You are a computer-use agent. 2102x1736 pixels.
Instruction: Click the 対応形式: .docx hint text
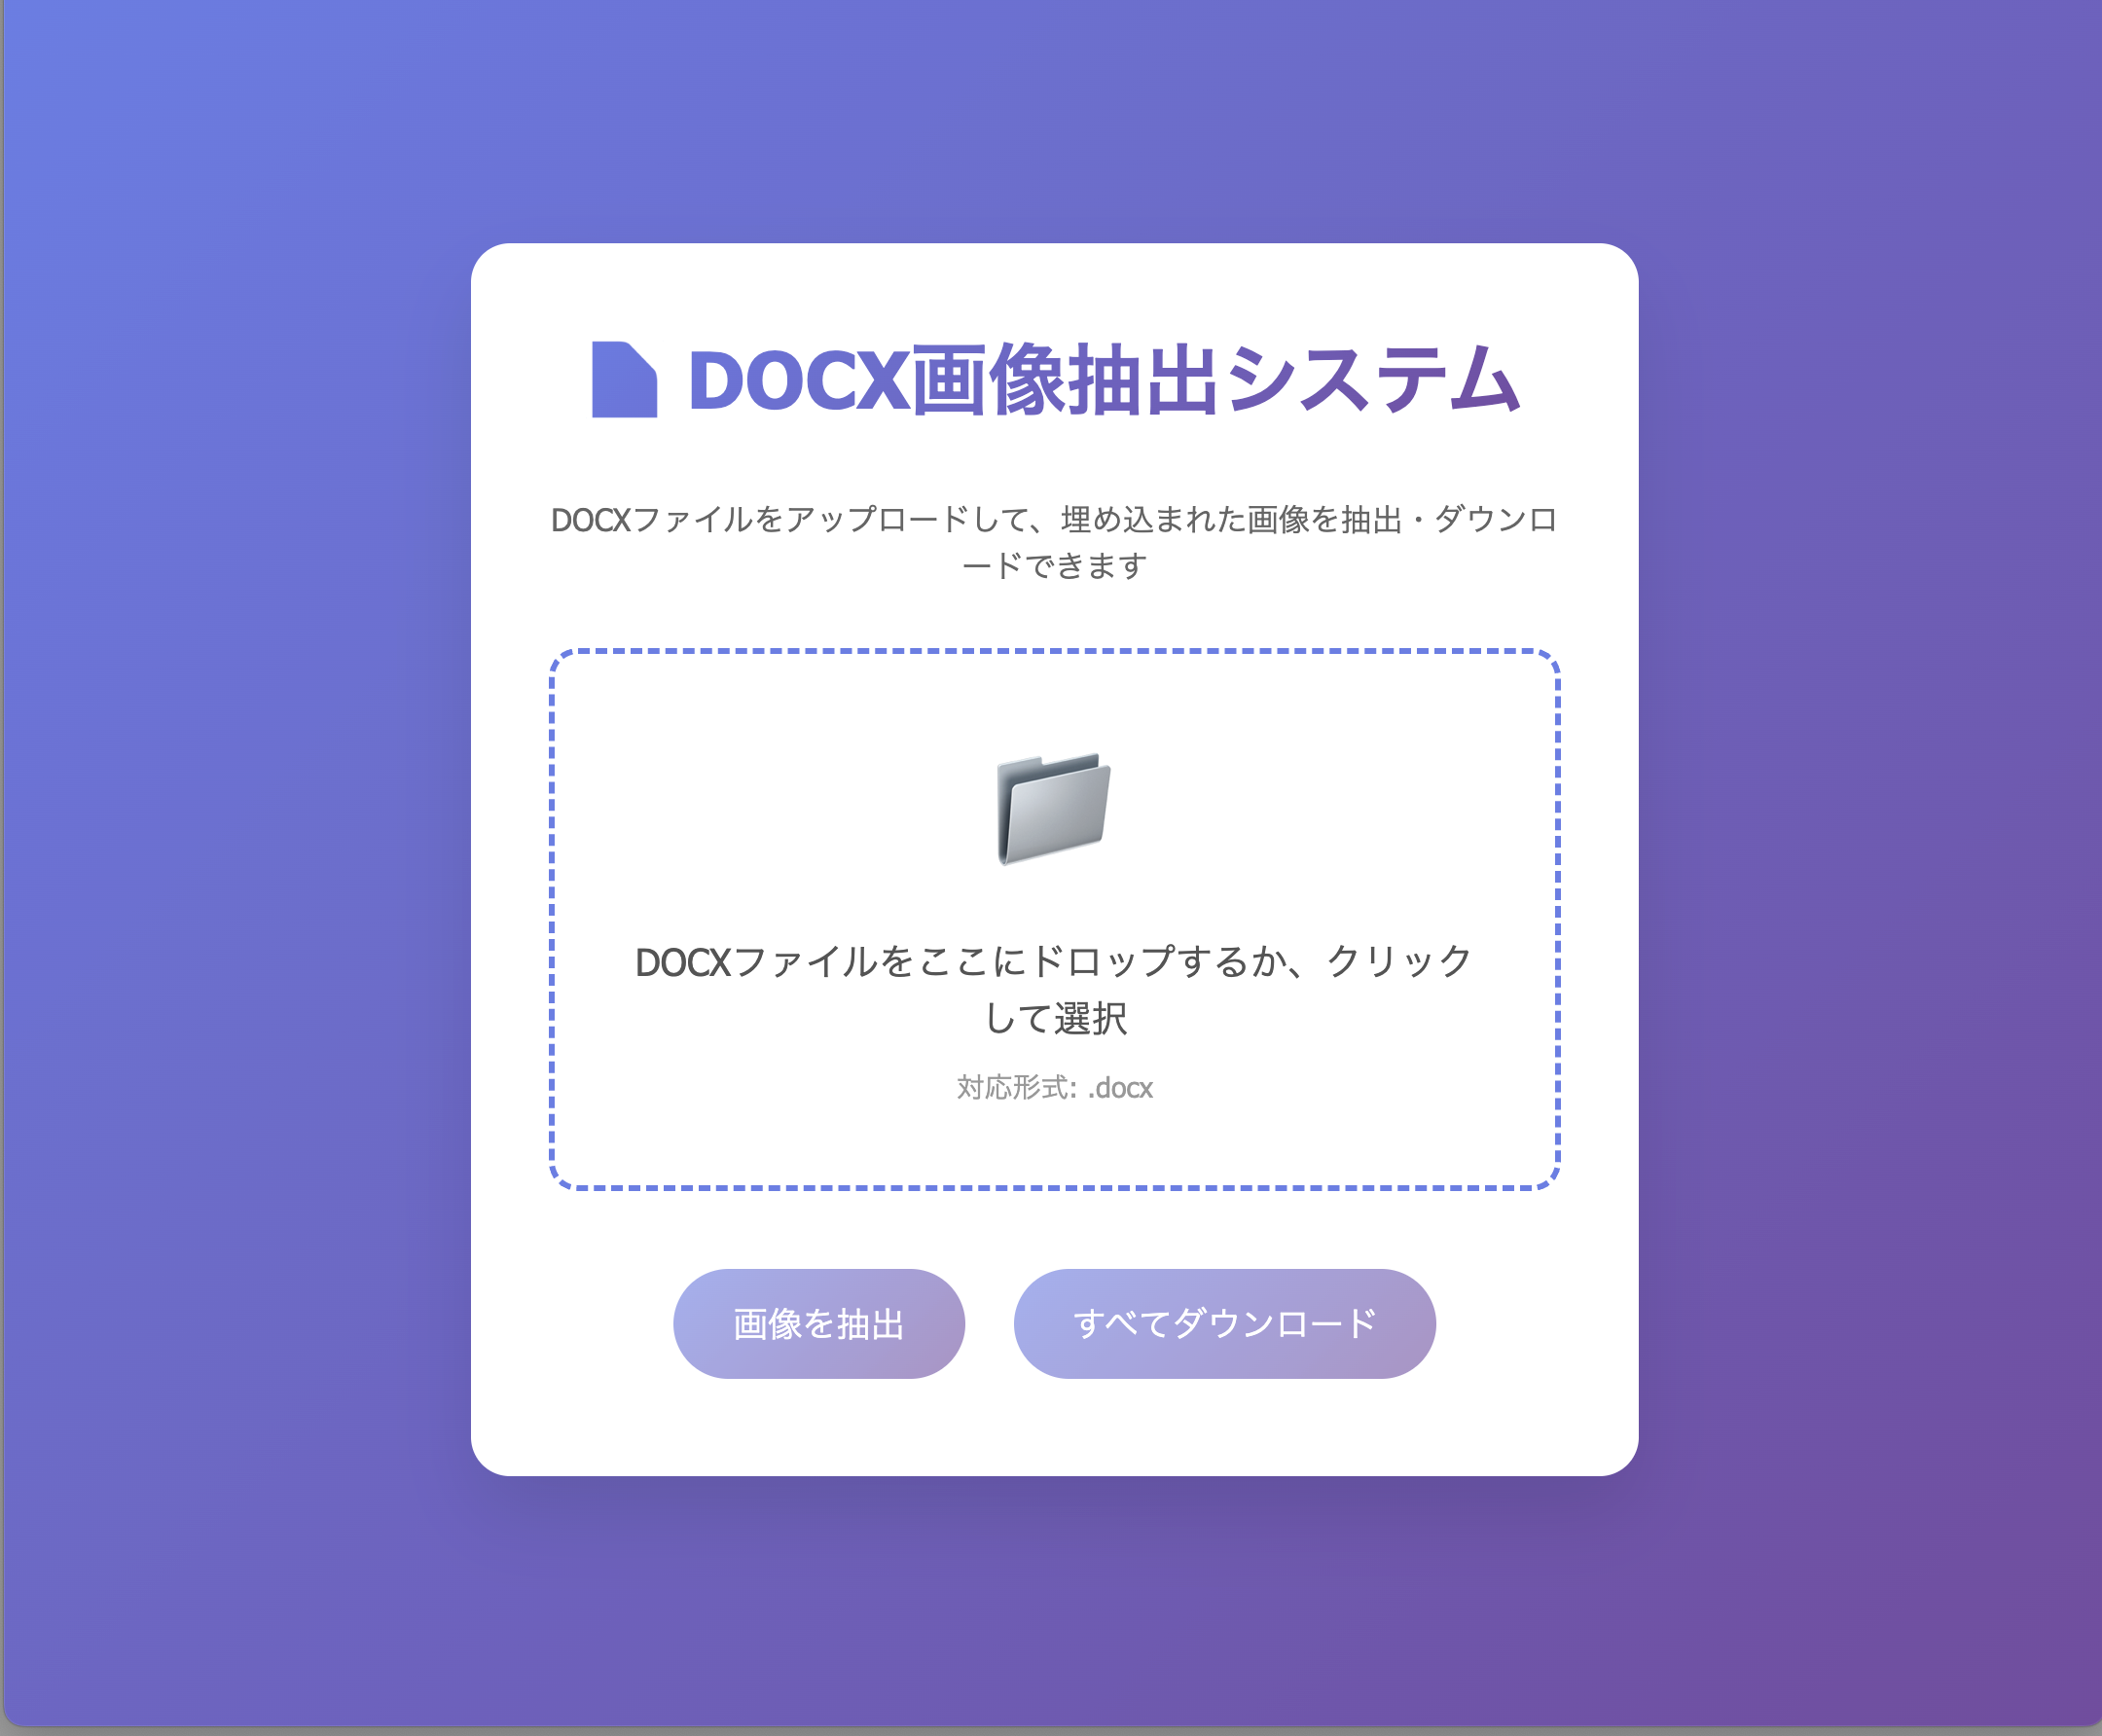pyautogui.click(x=1054, y=1088)
